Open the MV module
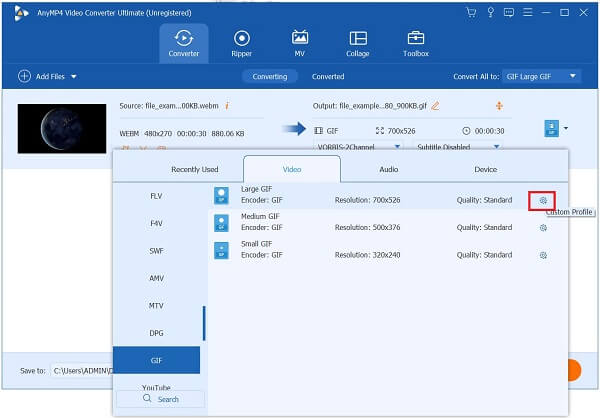Viewport: 600px width, 418px height. click(300, 44)
